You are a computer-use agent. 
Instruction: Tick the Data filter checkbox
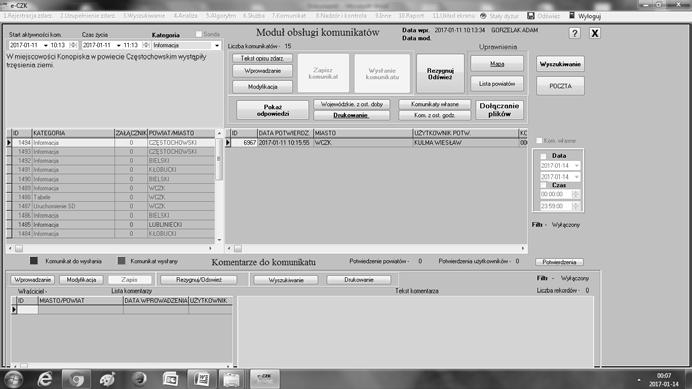tap(543, 156)
